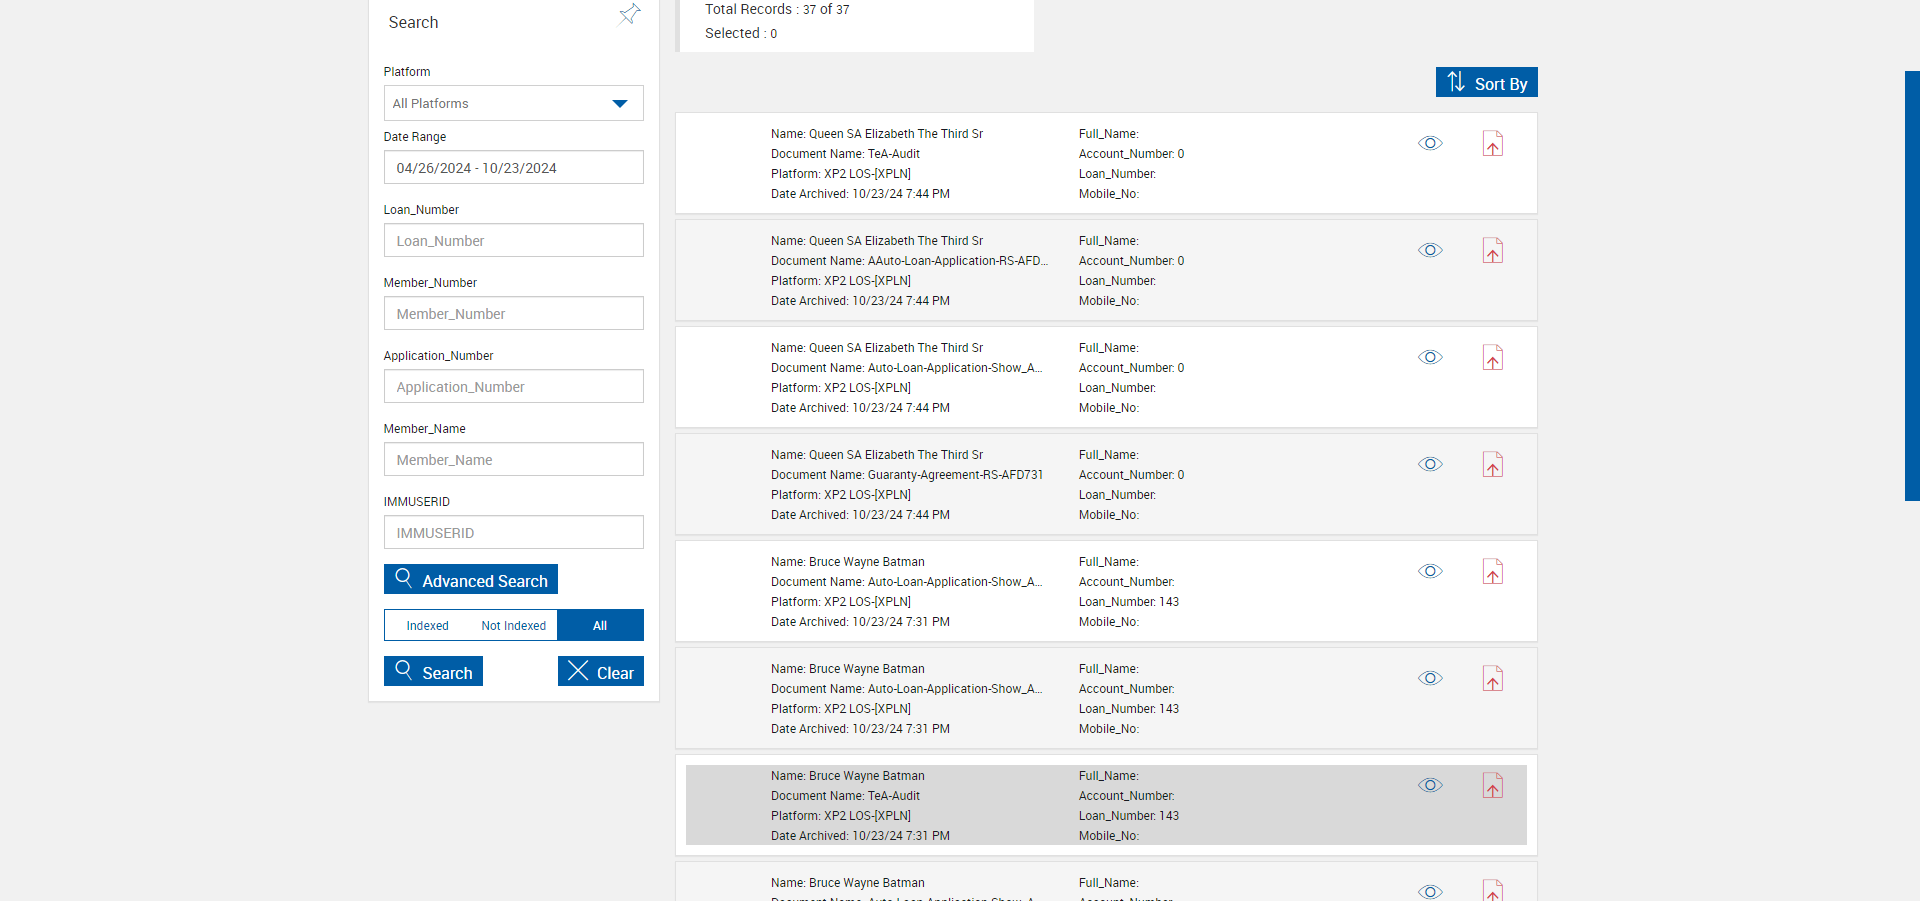This screenshot has height=901, width=1920.
Task: Preview Queen Elizabeth's Auto-Loan-Application-Show_A document
Action: (x=1431, y=357)
